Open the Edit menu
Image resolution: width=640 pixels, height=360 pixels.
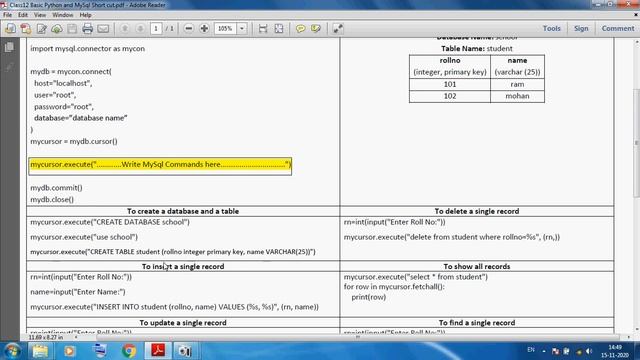pos(23,15)
